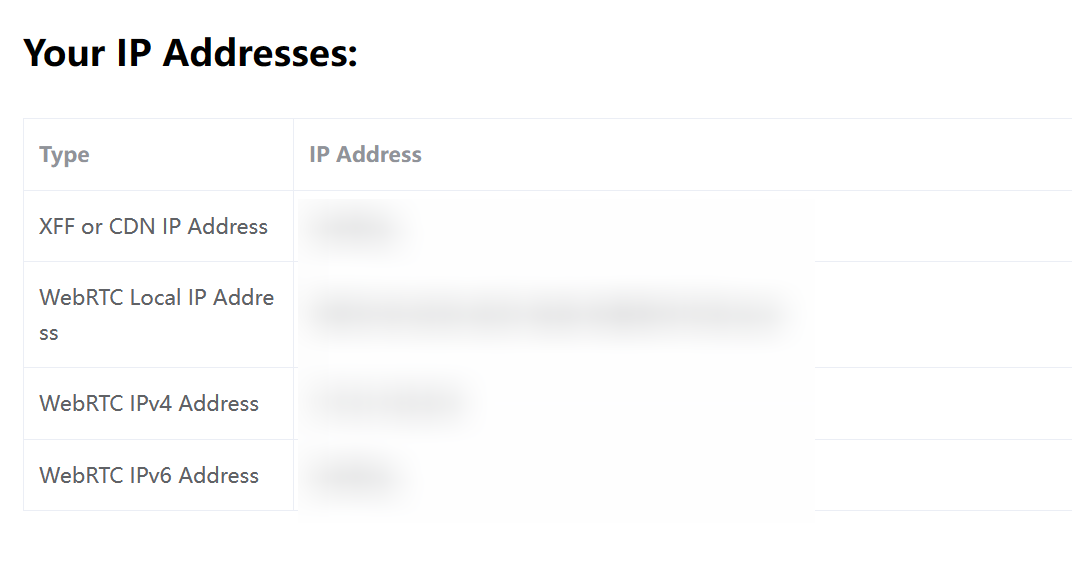
Task: Click the "WebRTC IPv4 Address" row label
Action: coord(149,403)
